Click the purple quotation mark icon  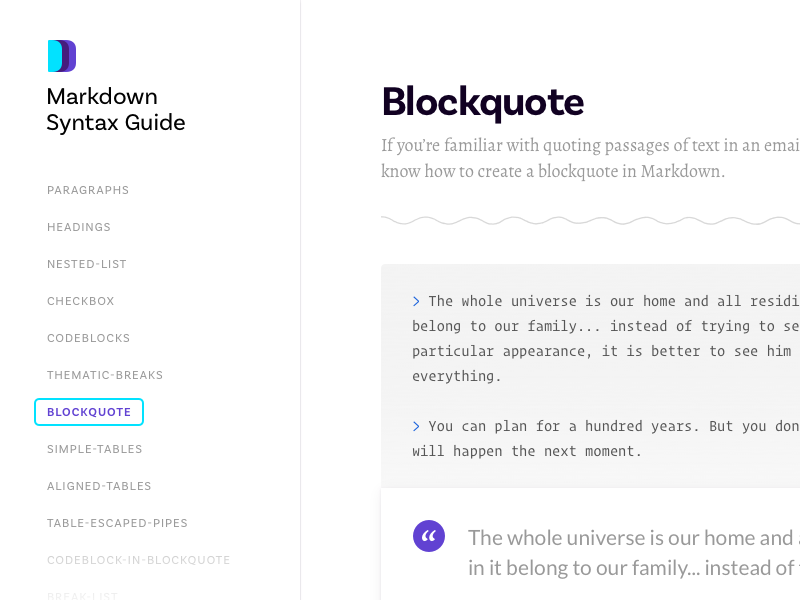[429, 536]
